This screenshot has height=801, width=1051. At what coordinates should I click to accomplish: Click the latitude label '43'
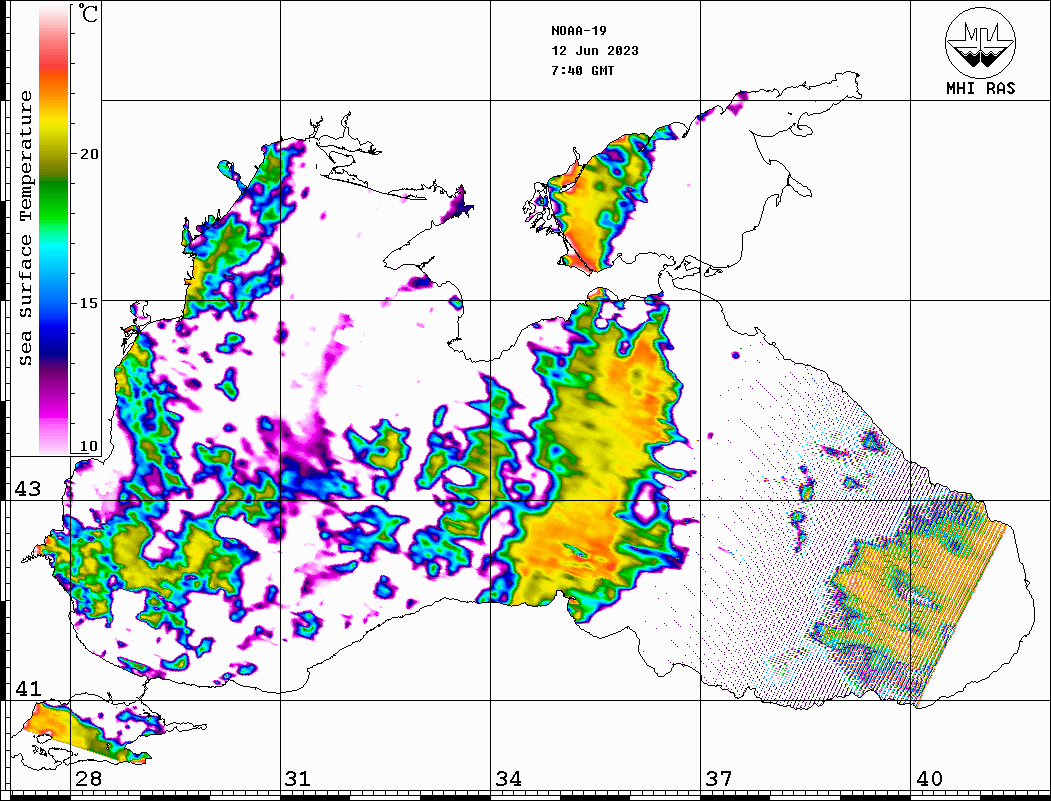click(28, 489)
